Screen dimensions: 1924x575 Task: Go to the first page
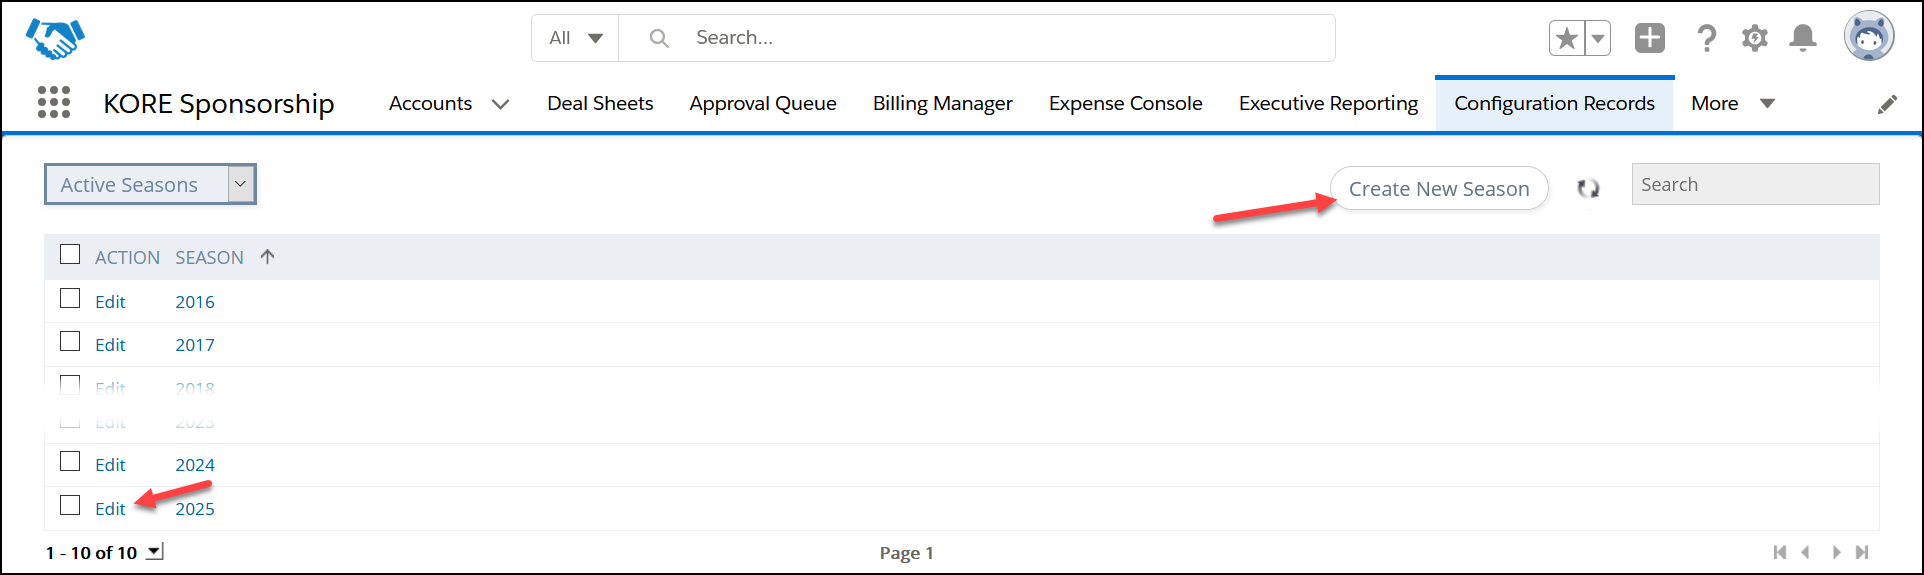[1780, 552]
